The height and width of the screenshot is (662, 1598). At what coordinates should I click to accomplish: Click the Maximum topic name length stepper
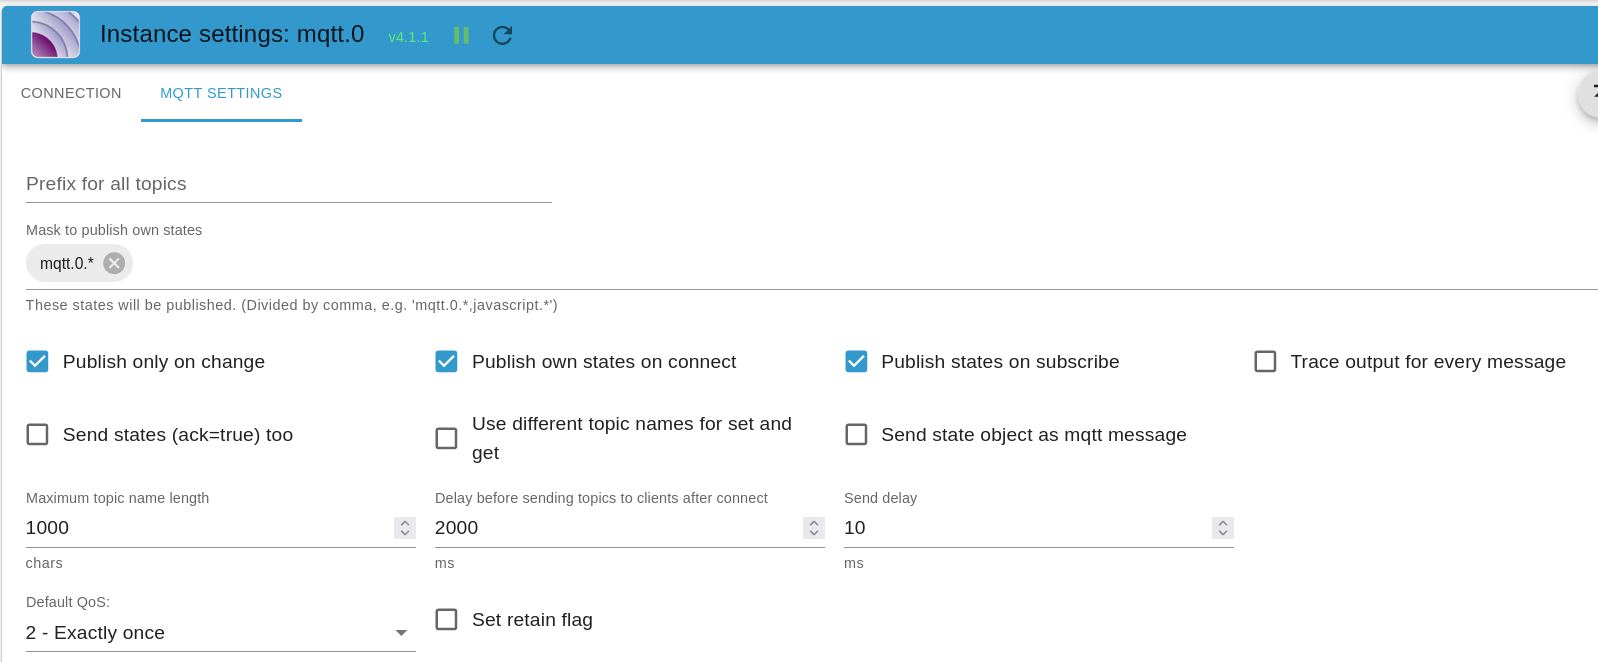[x=405, y=528]
